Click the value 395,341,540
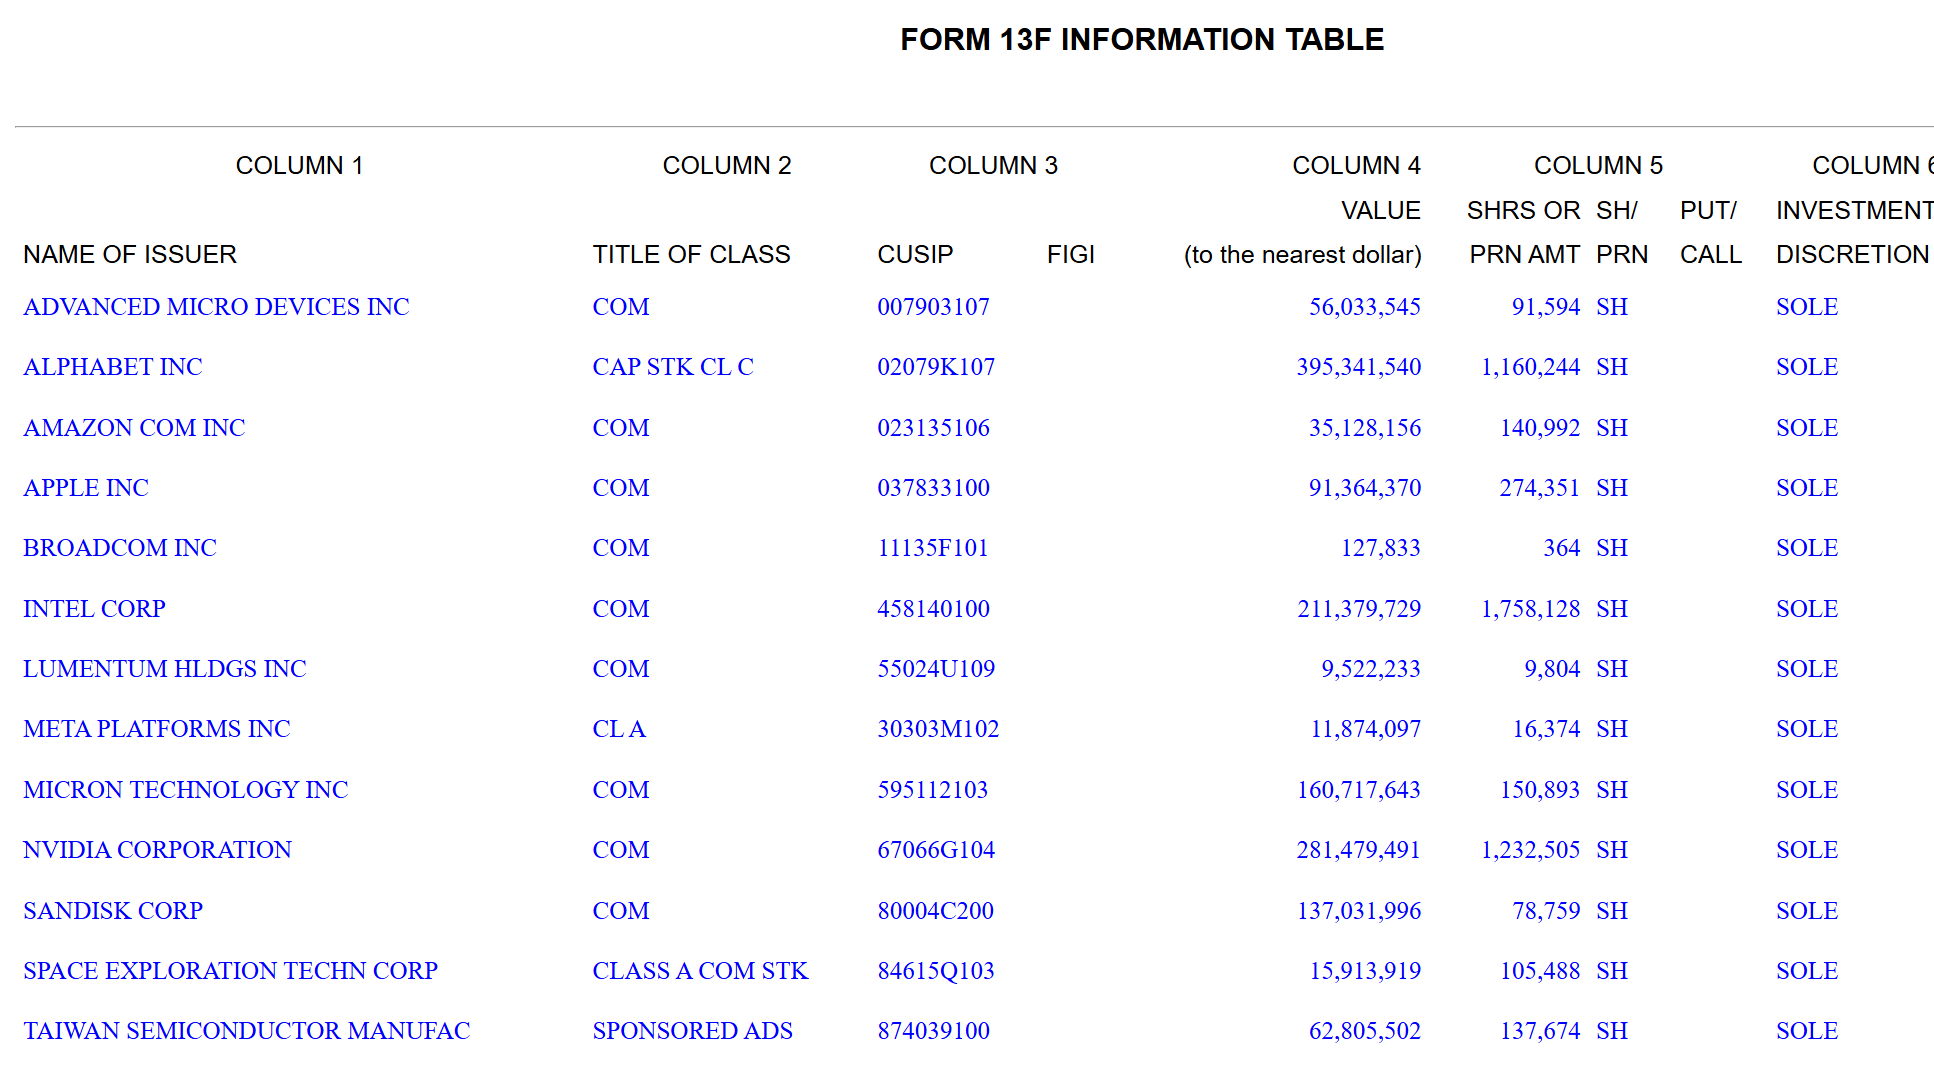Screen dimensions: 1934x1068 point(1359,367)
